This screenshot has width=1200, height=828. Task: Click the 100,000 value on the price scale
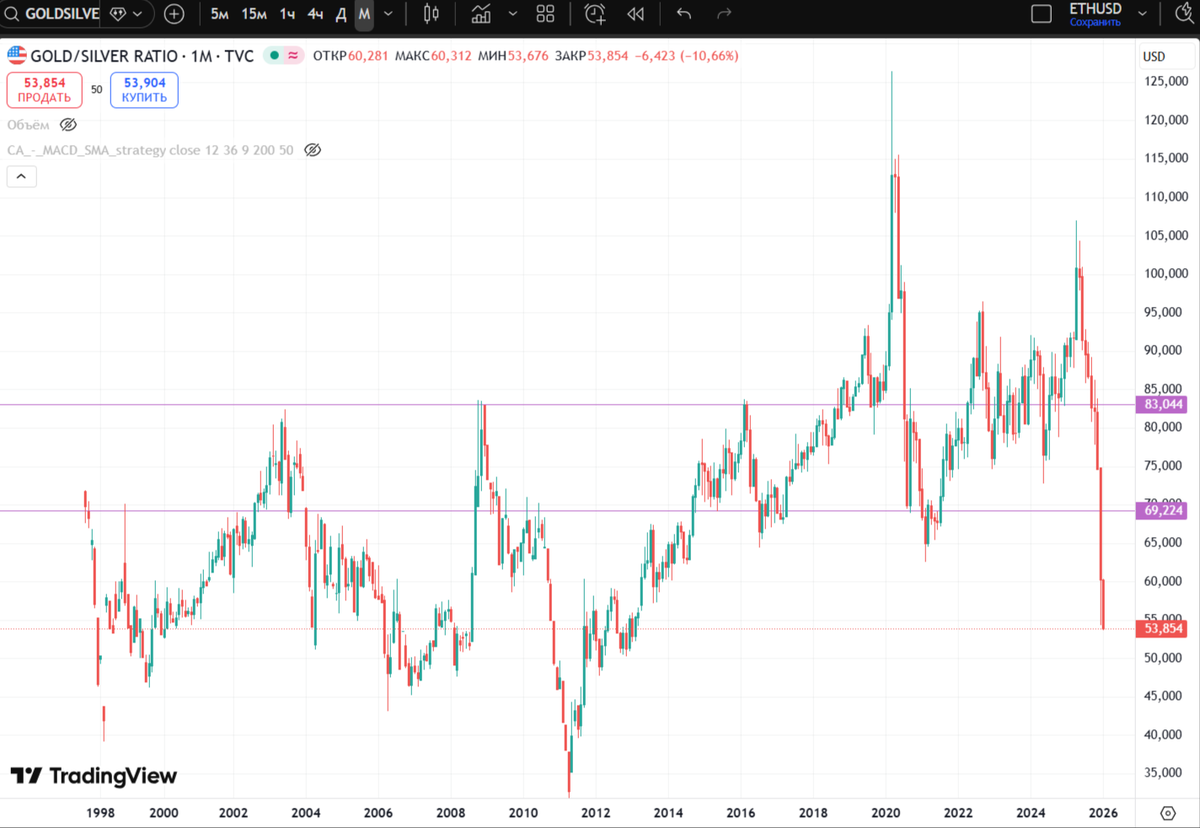(x=1166, y=274)
